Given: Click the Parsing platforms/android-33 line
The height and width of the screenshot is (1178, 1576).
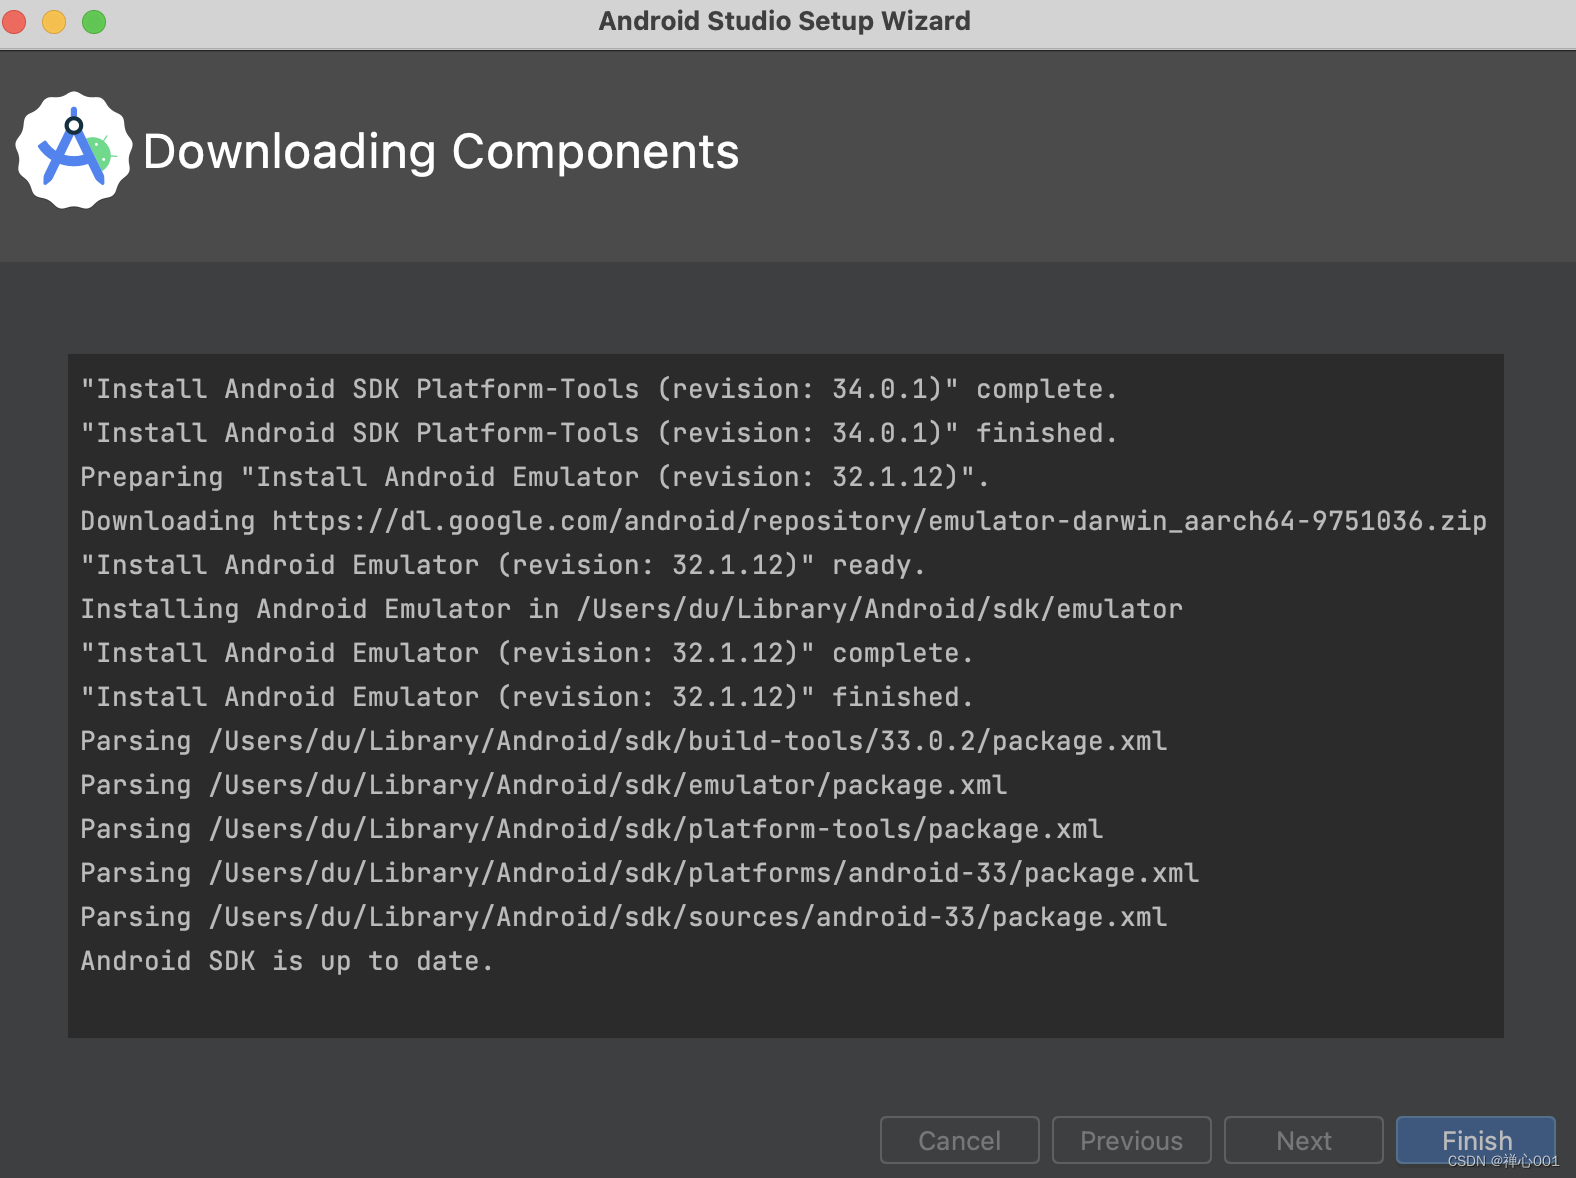Looking at the screenshot, I should pos(640,873).
